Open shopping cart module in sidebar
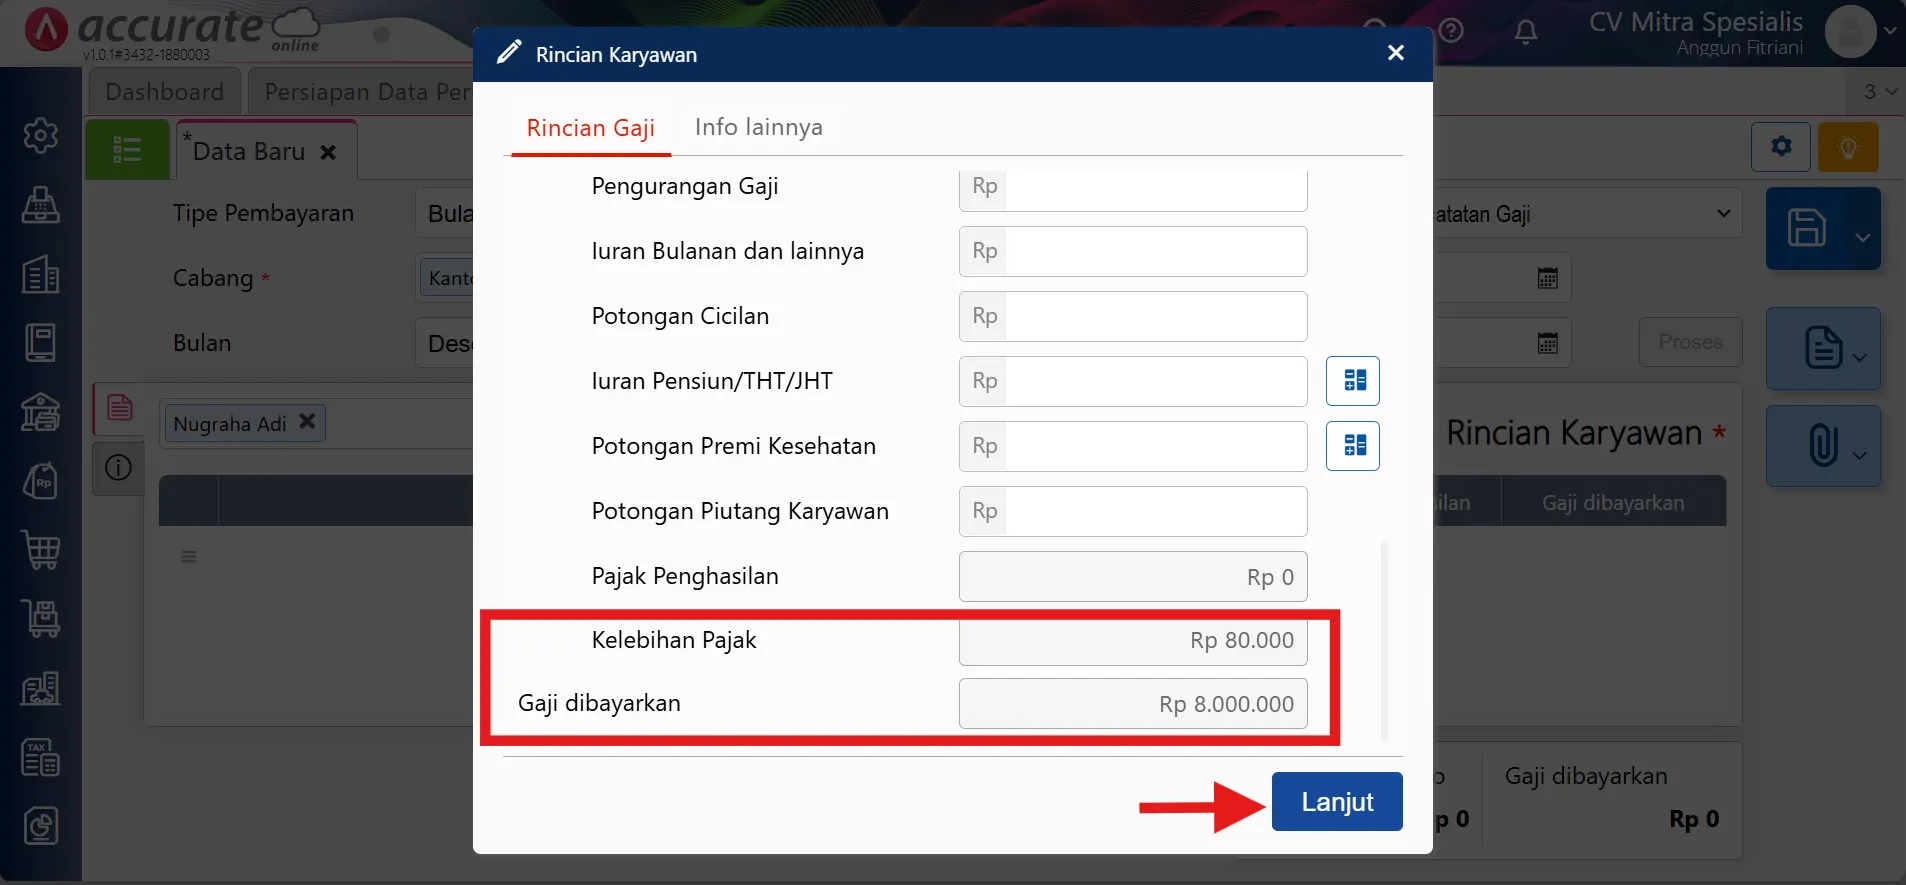This screenshot has width=1906, height=885. coord(41,549)
